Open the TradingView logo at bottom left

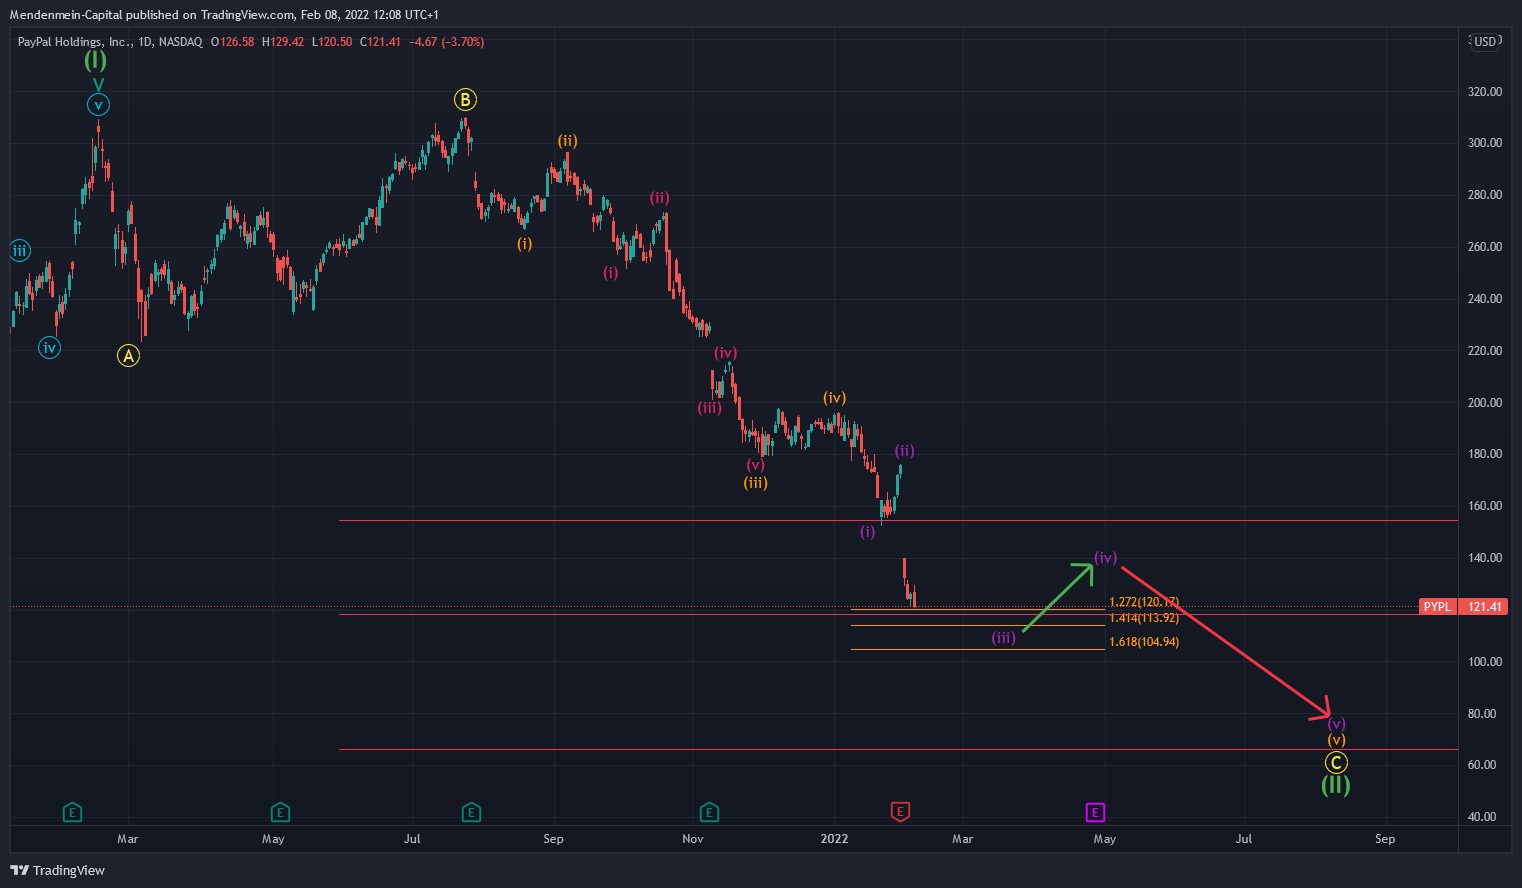click(x=57, y=870)
